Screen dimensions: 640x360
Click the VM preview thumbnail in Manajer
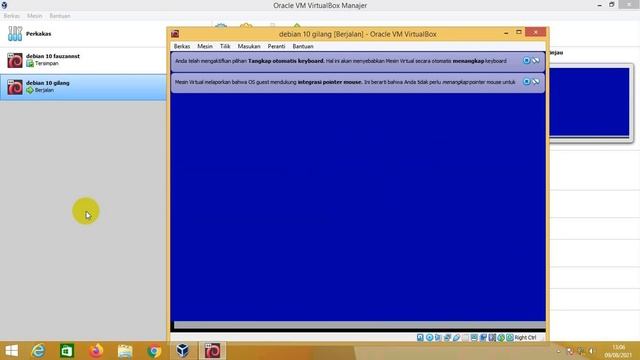click(x=589, y=102)
